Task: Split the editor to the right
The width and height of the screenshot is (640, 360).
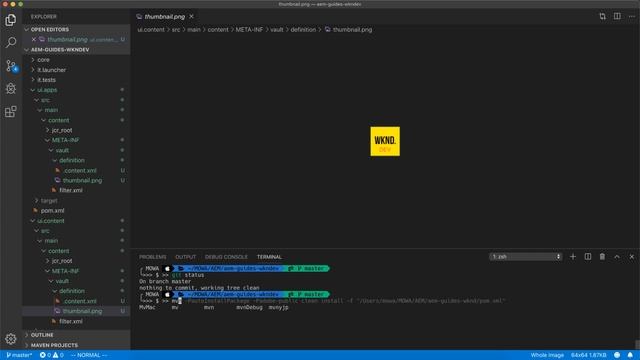Action: tap(617, 16)
